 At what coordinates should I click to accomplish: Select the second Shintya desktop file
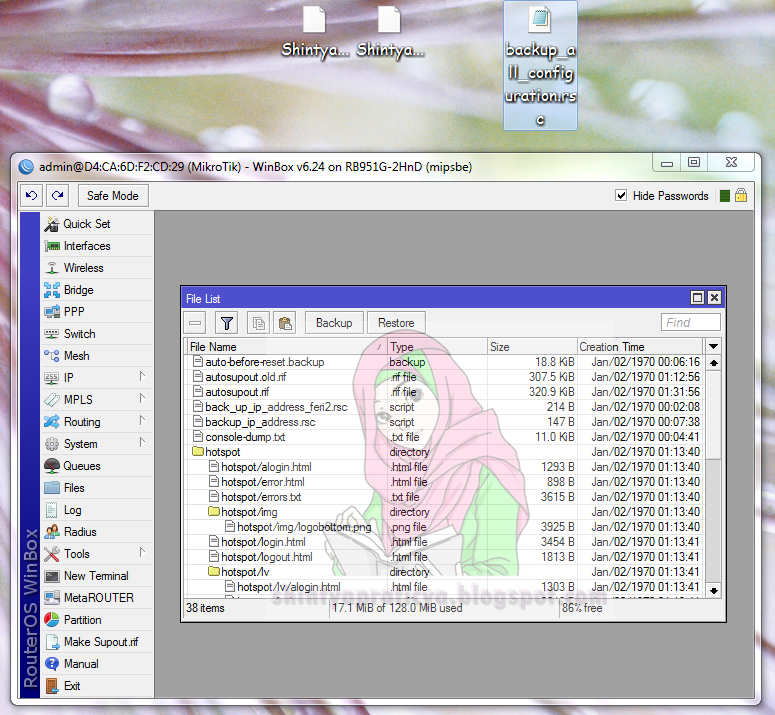389,33
